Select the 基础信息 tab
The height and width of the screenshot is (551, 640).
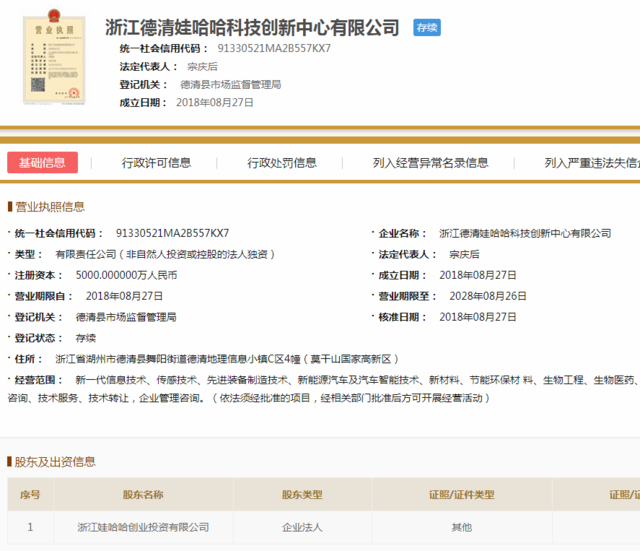pyautogui.click(x=42, y=163)
